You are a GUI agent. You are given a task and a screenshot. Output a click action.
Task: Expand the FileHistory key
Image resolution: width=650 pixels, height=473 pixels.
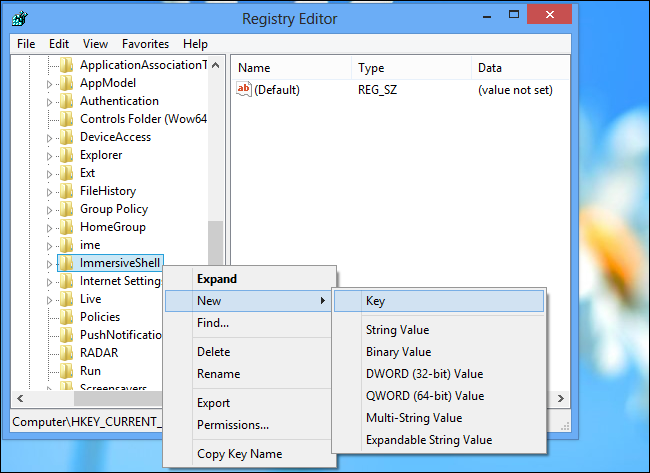[x=49, y=192]
